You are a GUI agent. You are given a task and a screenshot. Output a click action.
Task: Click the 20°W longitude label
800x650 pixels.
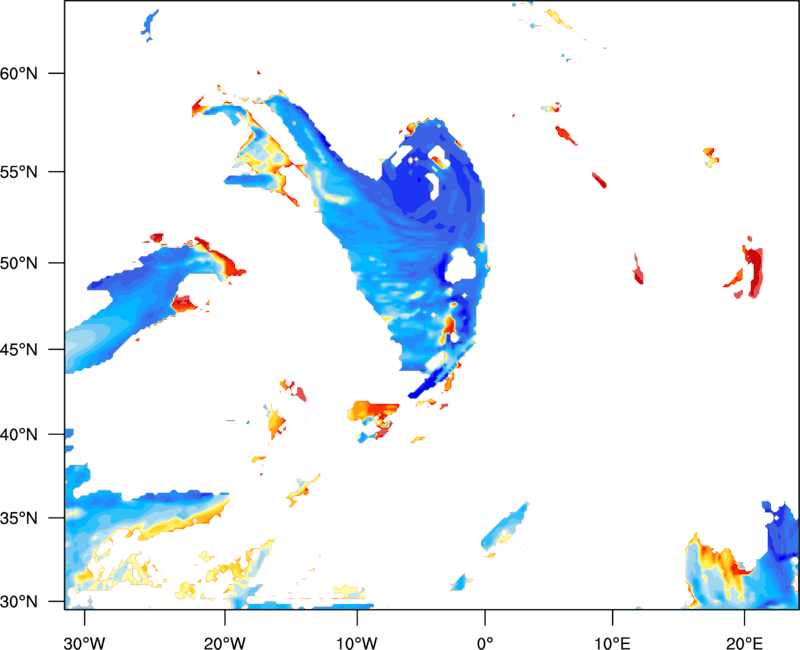click(225, 643)
